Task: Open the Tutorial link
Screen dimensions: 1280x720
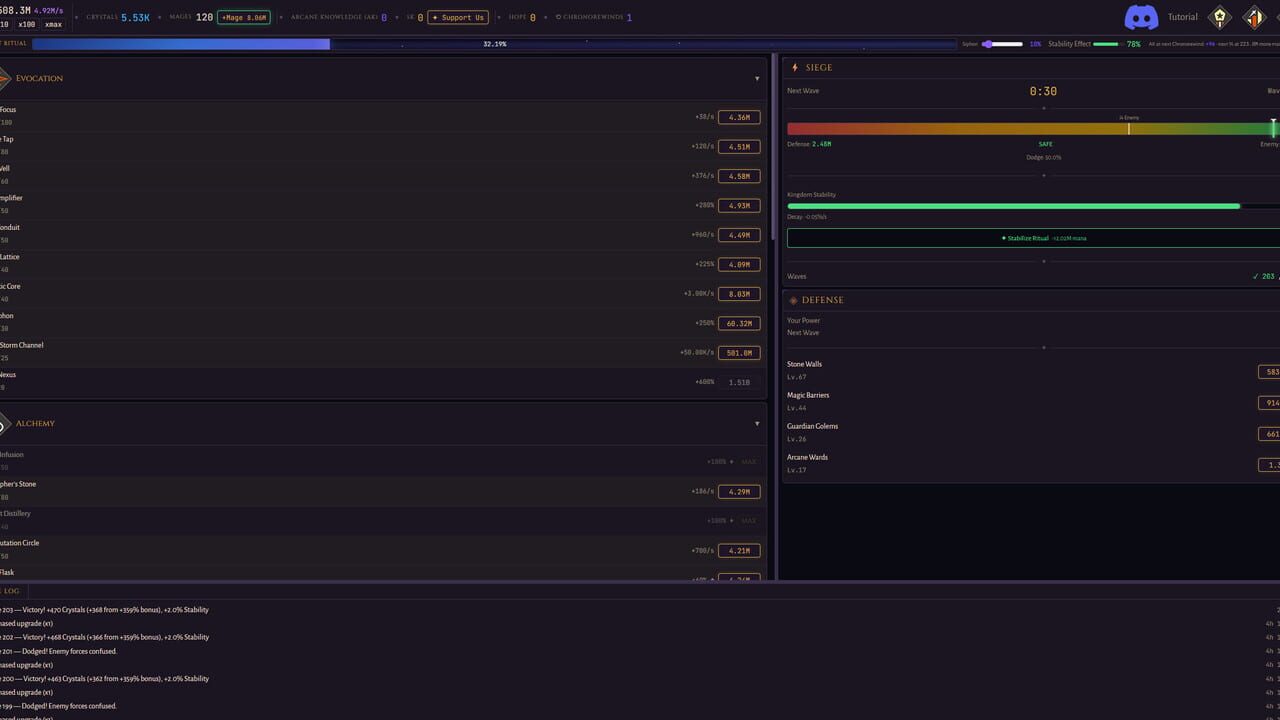Action: pyautogui.click(x=1182, y=17)
